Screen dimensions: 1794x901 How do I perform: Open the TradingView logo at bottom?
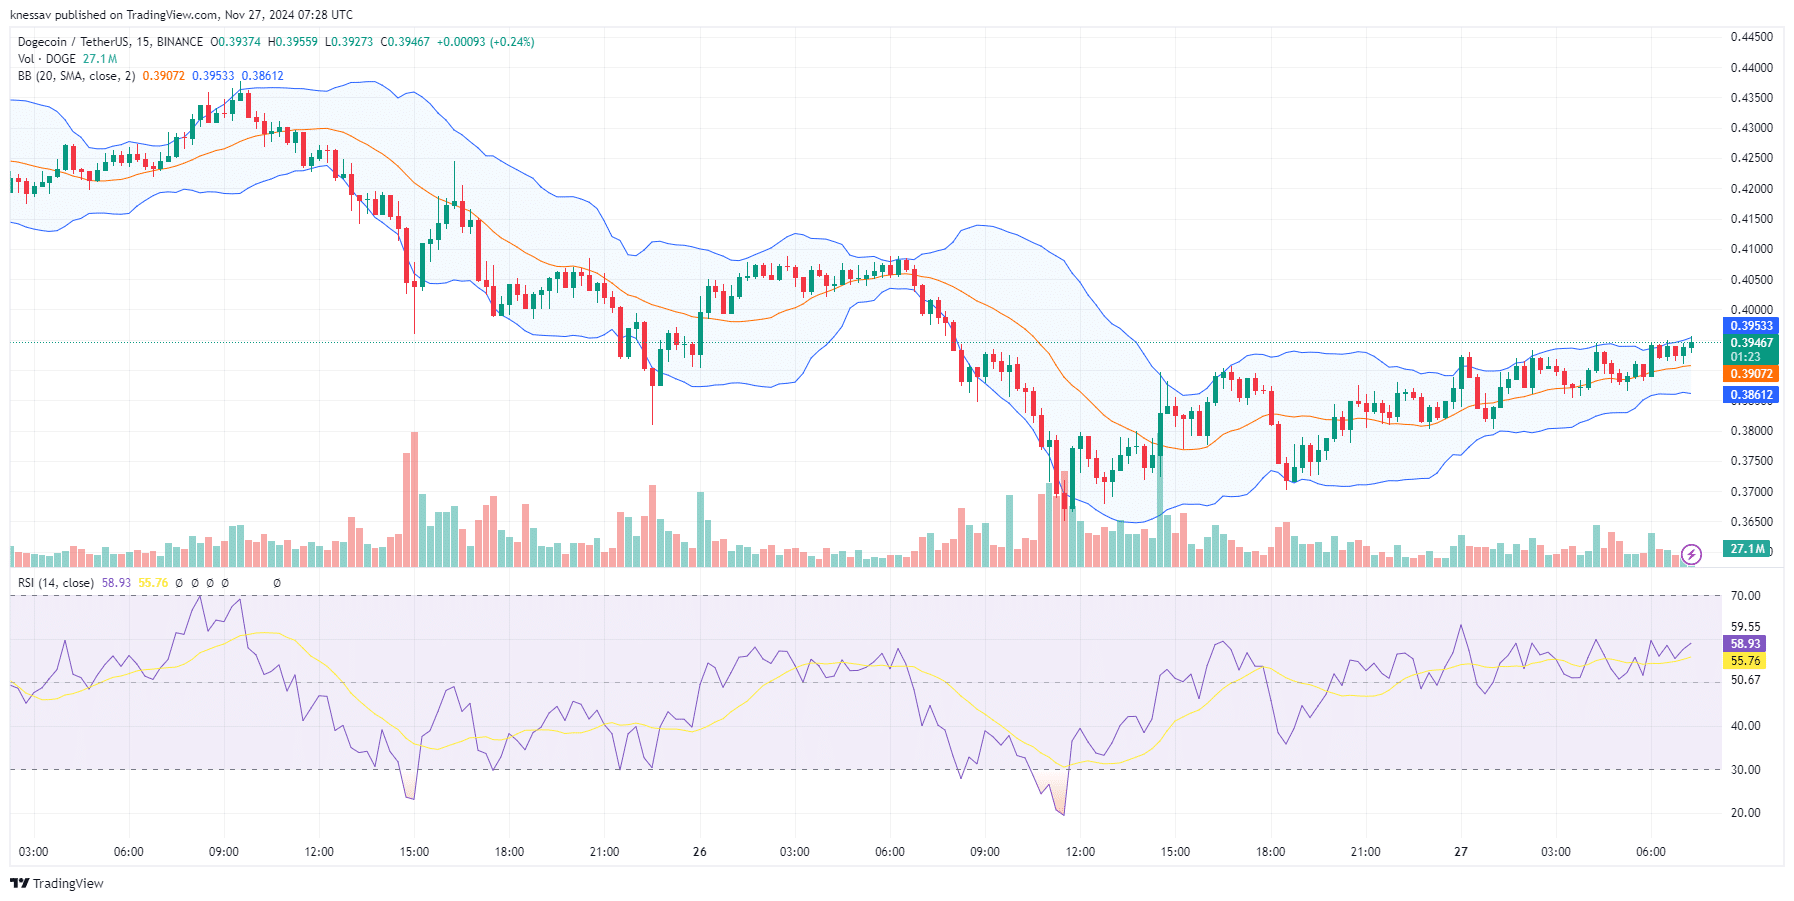(57, 883)
